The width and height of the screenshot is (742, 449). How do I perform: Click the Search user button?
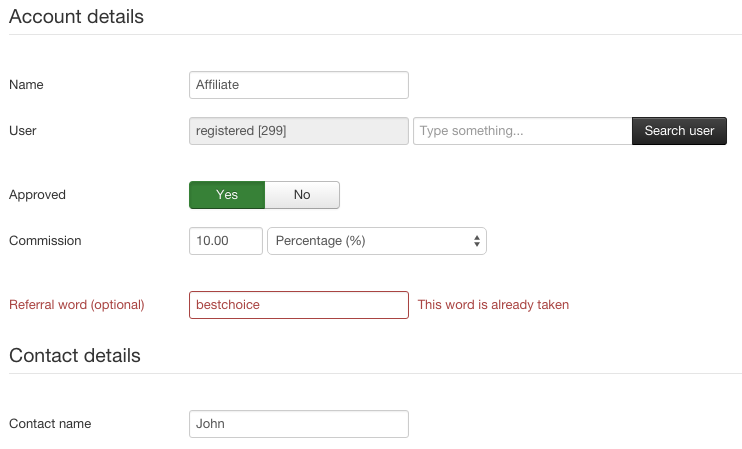679,131
